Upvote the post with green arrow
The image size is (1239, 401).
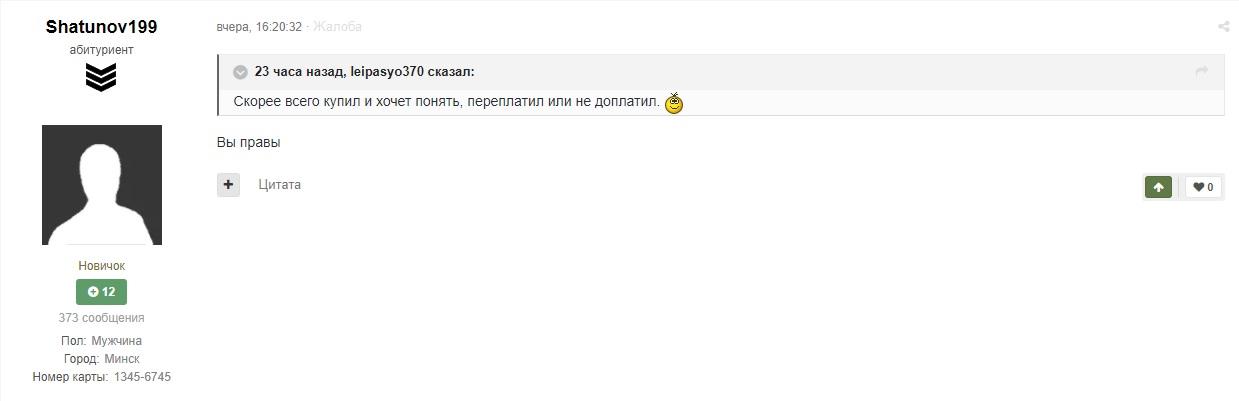(x=1158, y=187)
